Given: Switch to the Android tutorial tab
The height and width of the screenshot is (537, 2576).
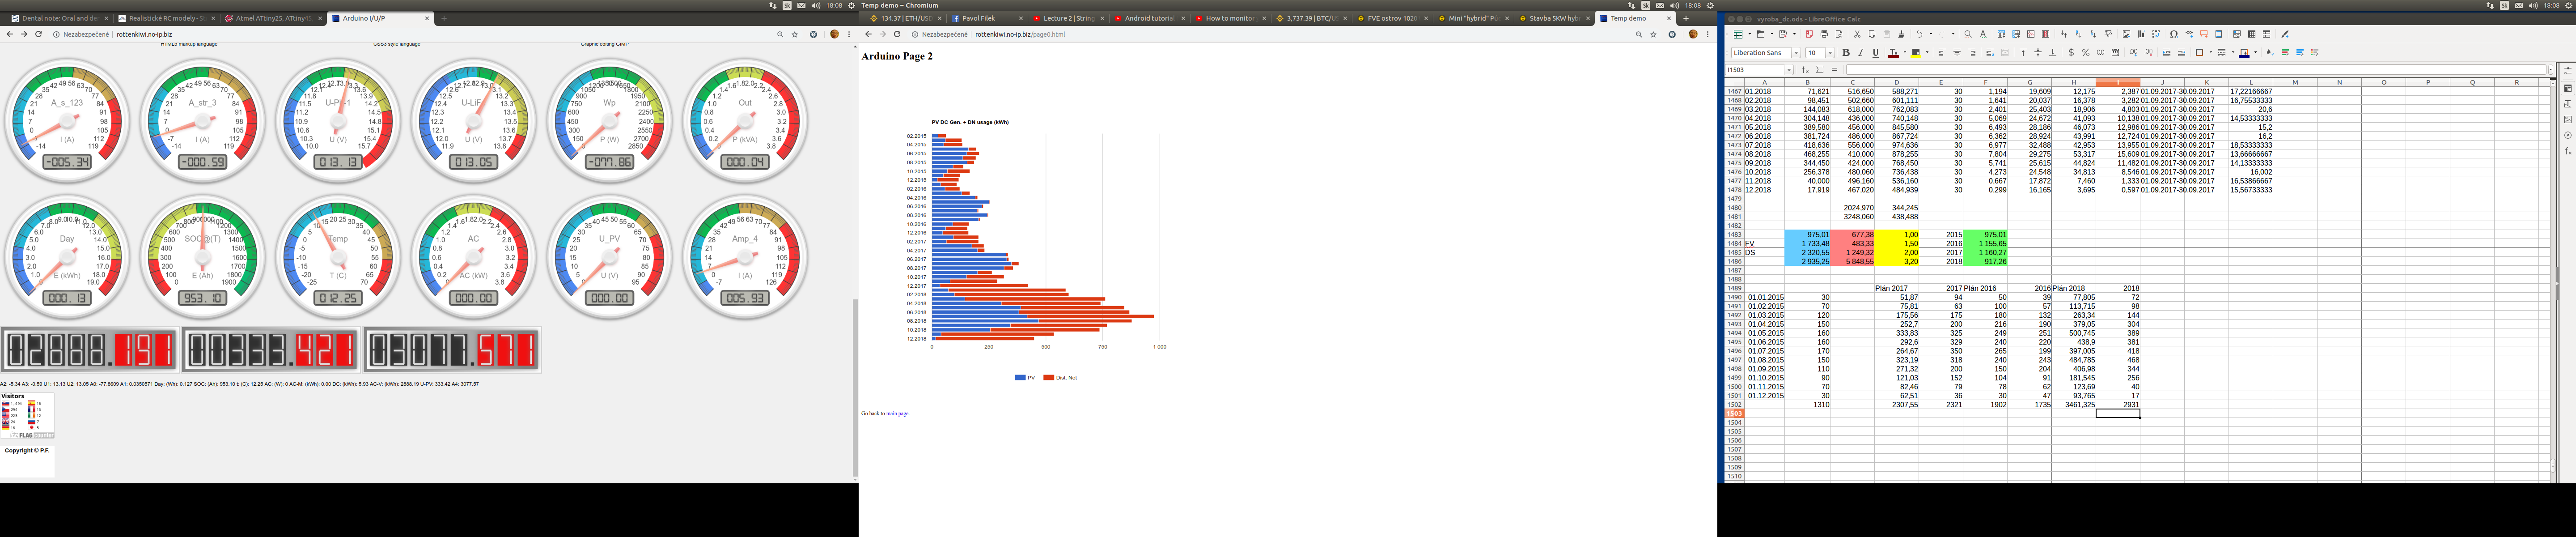Looking at the screenshot, I should [x=1149, y=18].
